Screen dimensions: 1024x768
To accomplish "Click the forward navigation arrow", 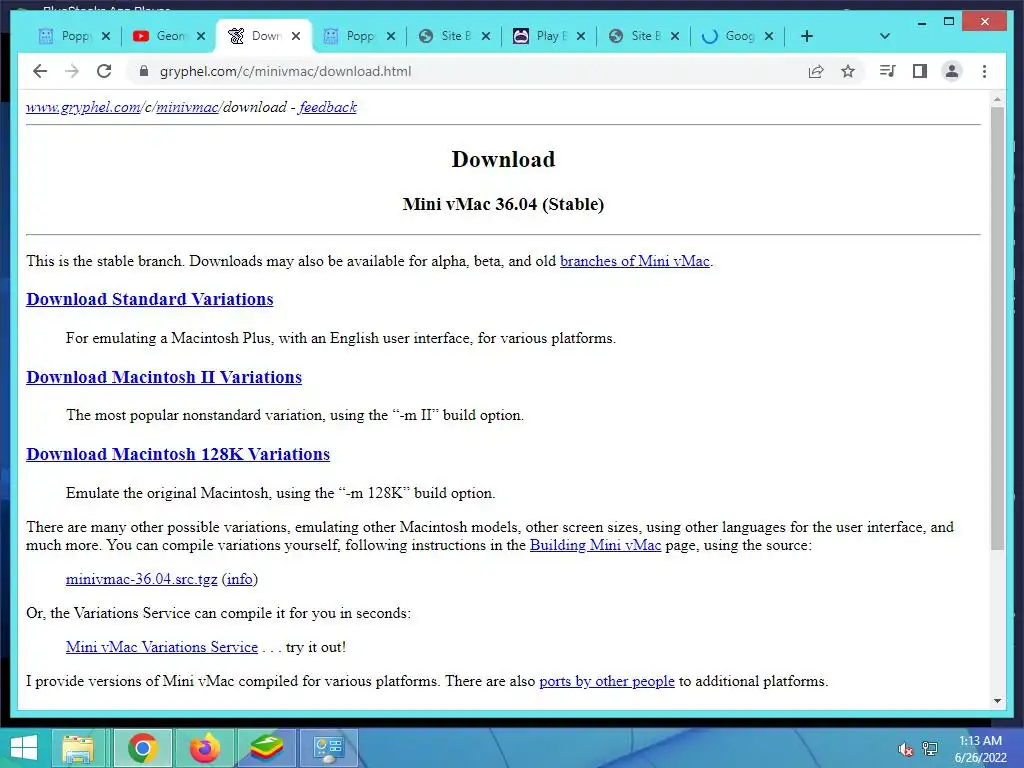I will click(72, 71).
